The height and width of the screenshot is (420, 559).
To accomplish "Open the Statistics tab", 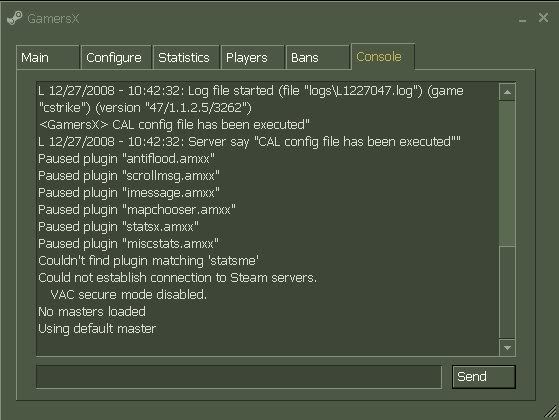I will click(186, 57).
